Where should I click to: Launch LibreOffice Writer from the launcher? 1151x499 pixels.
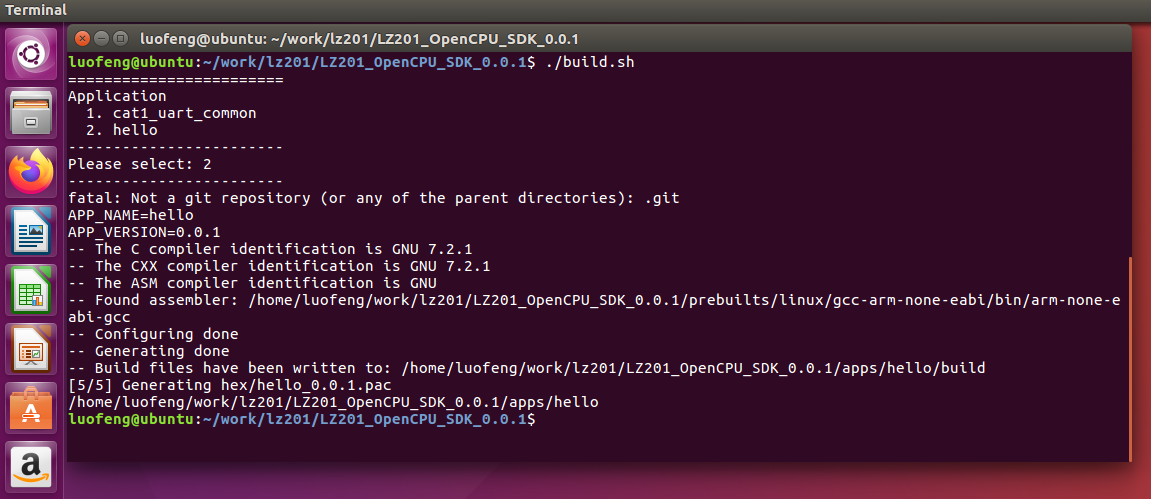pyautogui.click(x=32, y=230)
